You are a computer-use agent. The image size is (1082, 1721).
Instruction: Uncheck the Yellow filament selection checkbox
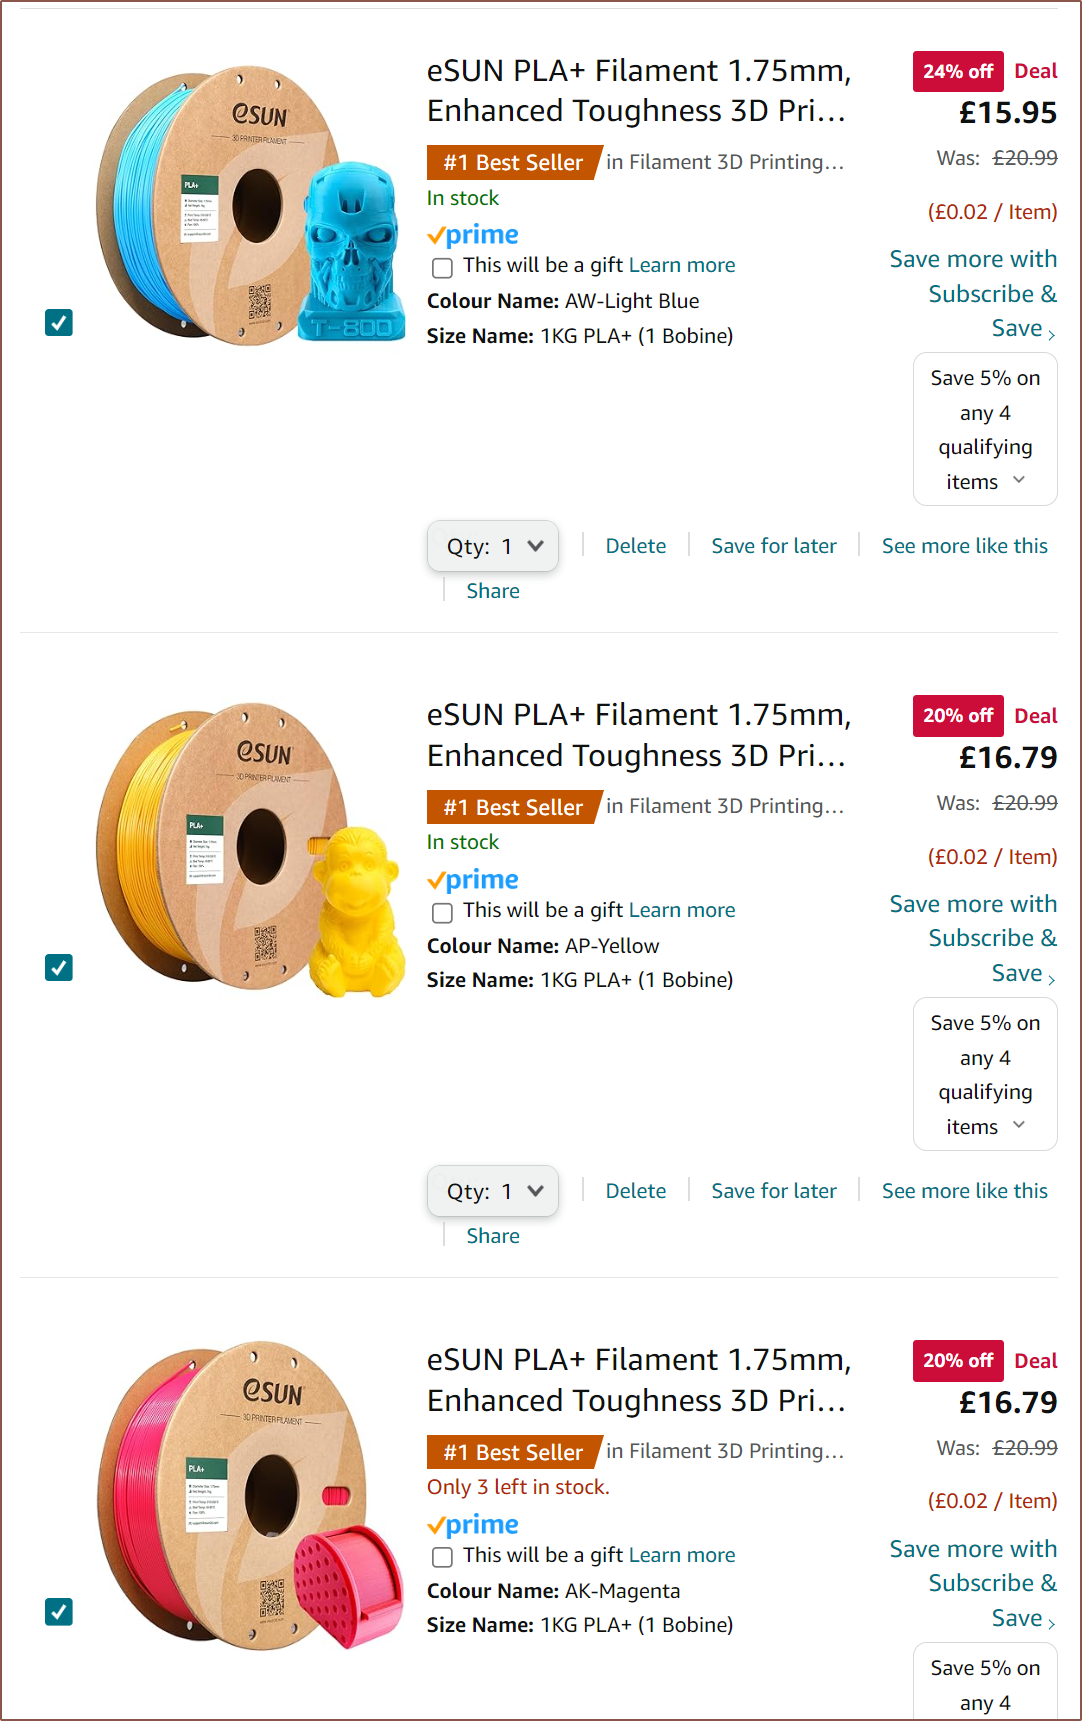[x=59, y=968]
